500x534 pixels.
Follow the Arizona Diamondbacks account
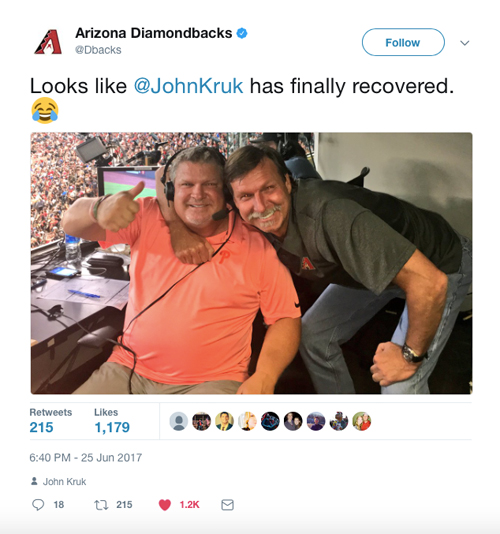(x=403, y=42)
